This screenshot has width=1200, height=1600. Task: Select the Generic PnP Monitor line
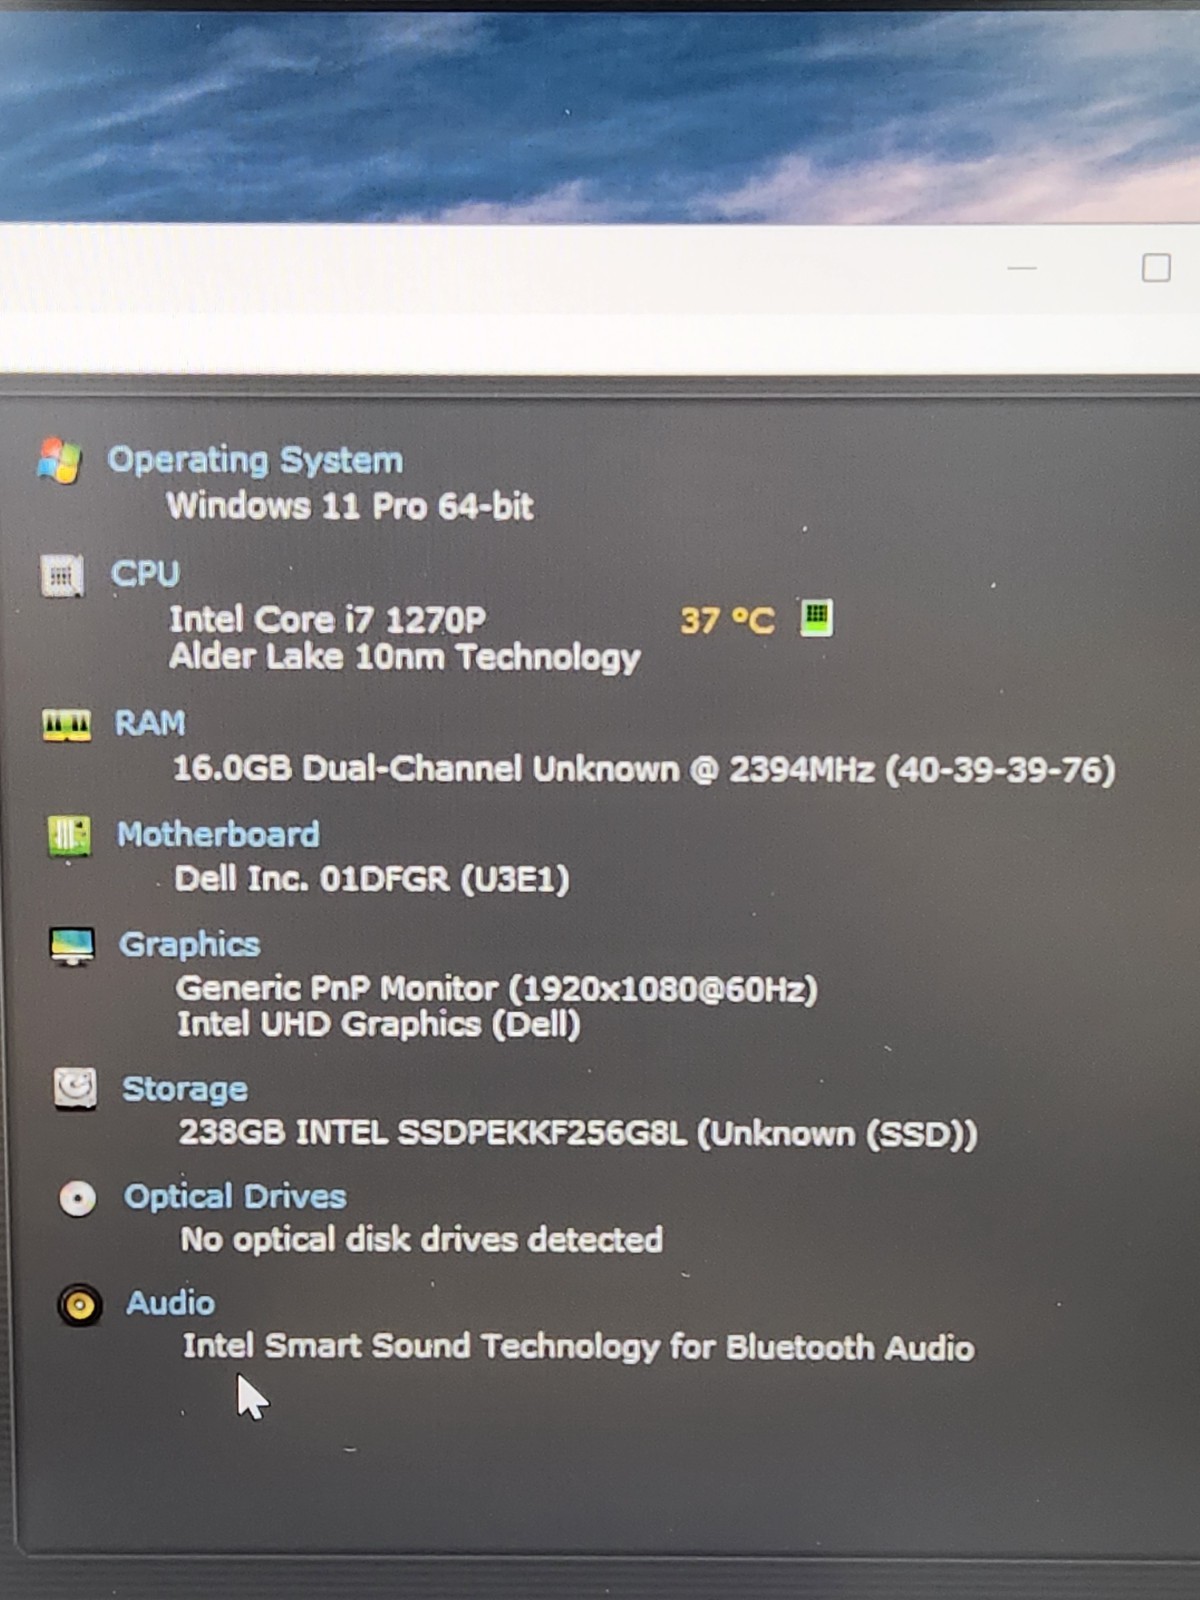pyautogui.click(x=497, y=989)
